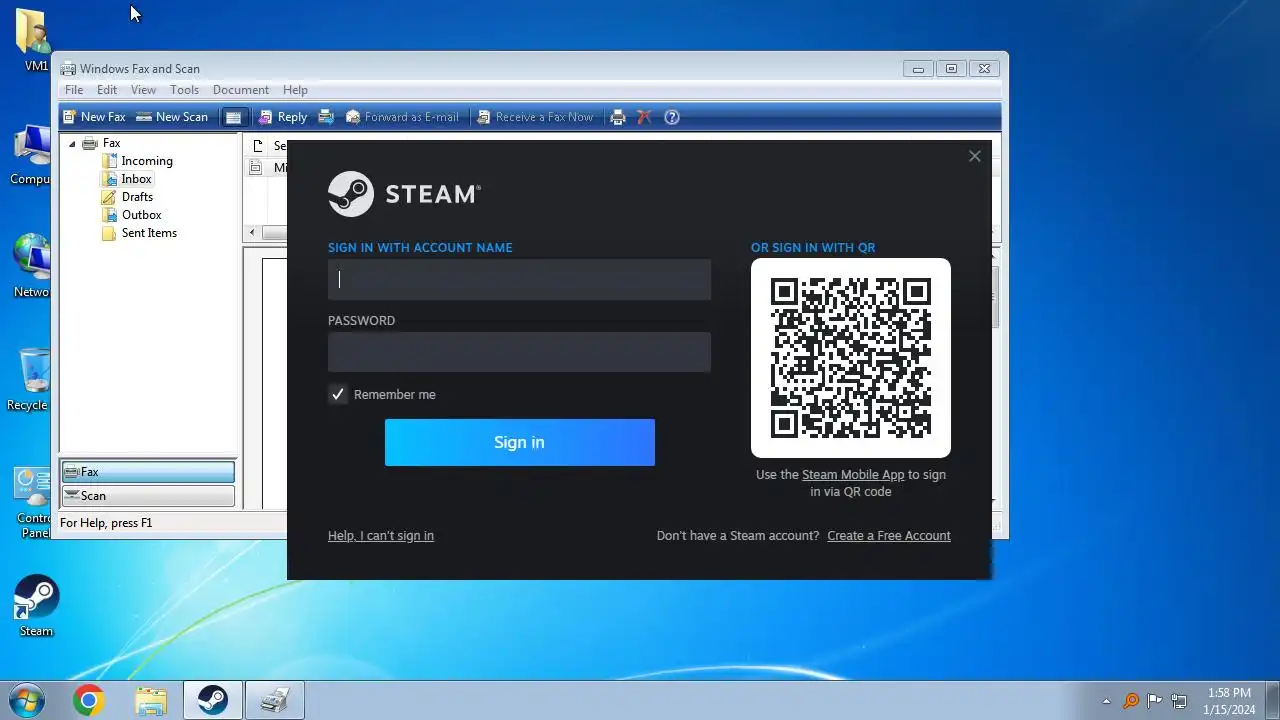Viewport: 1280px width, 720px height.
Task: Click the Reply toolbar button
Action: (x=283, y=117)
